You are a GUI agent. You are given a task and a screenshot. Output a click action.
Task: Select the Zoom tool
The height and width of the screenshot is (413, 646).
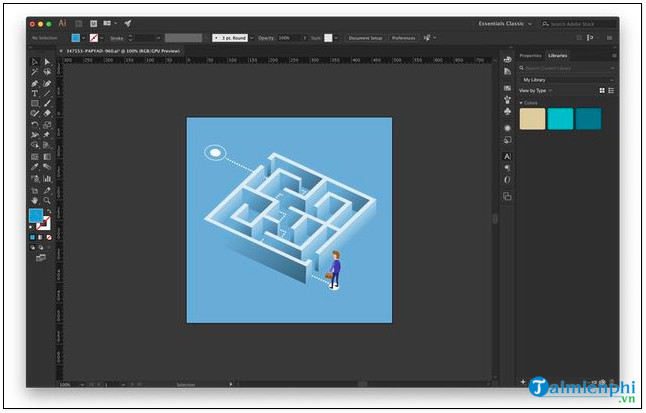pyautogui.click(x=47, y=201)
